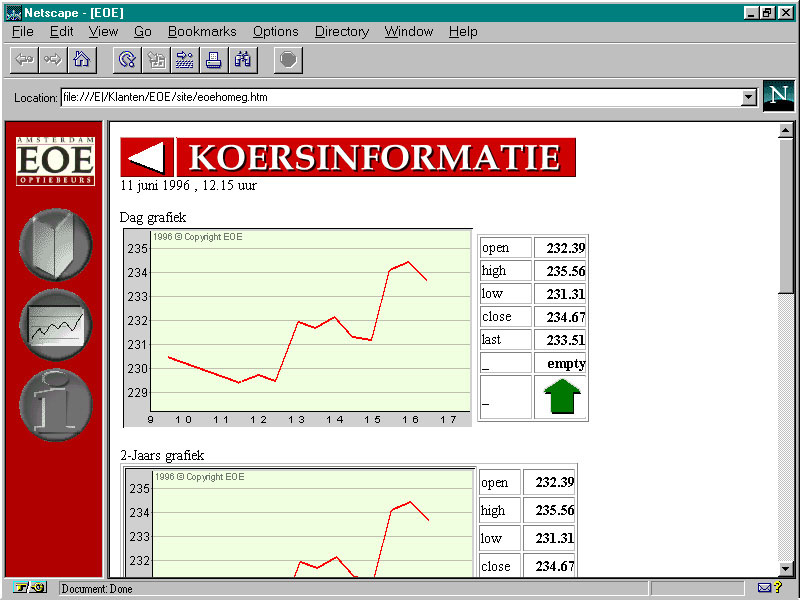Viewport: 800px width, 600px height.
Task: Click the 'empty' table cell
Action: pos(560,363)
